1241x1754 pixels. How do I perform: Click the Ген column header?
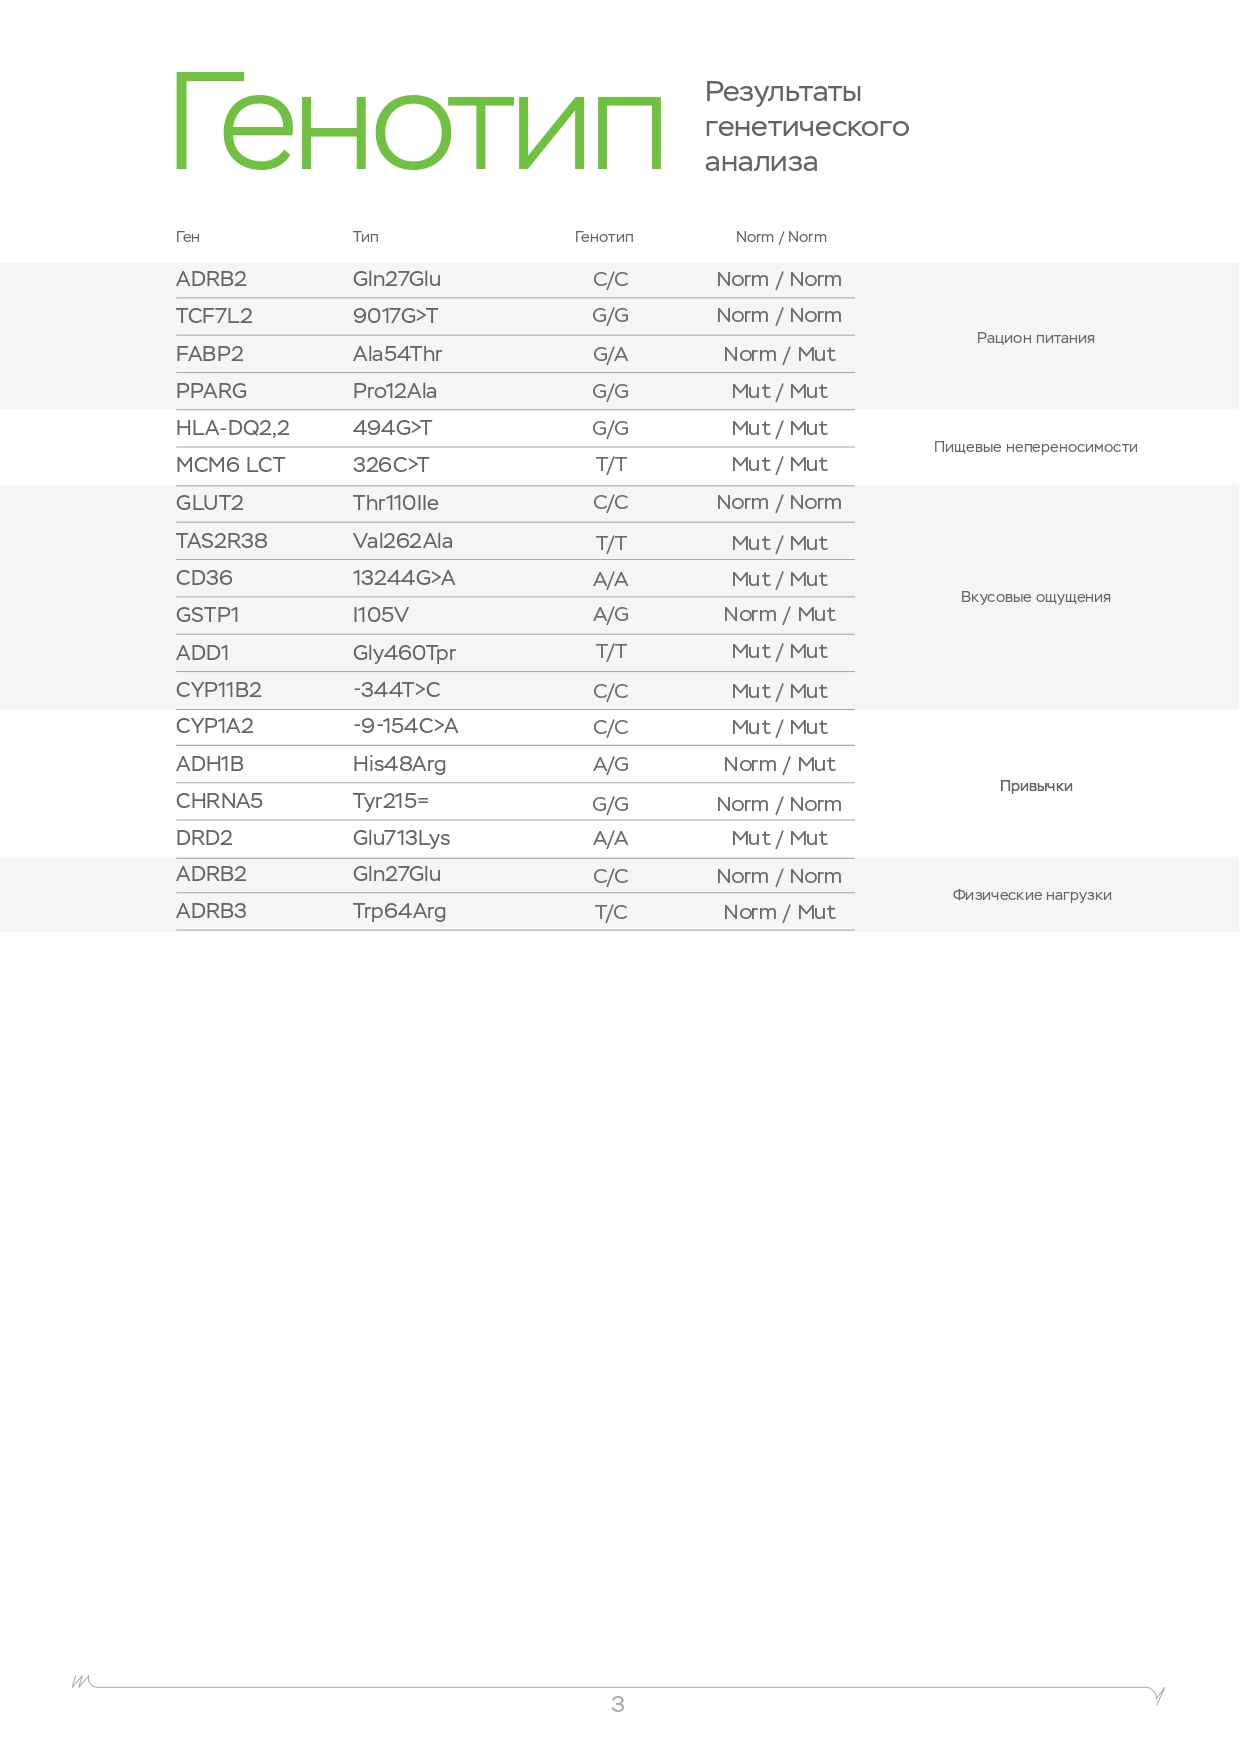(188, 237)
